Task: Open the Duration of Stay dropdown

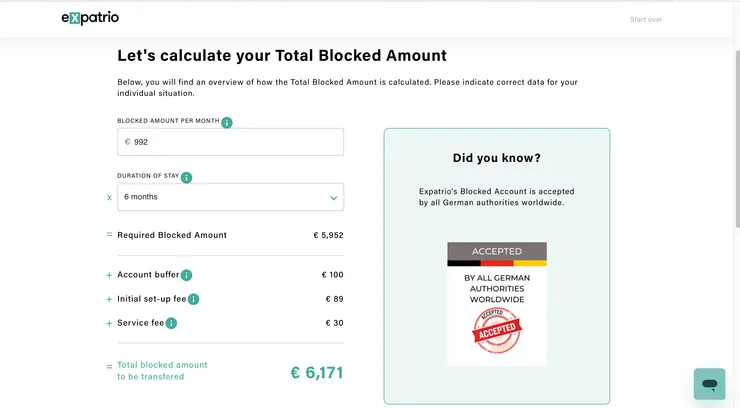Action: point(230,197)
